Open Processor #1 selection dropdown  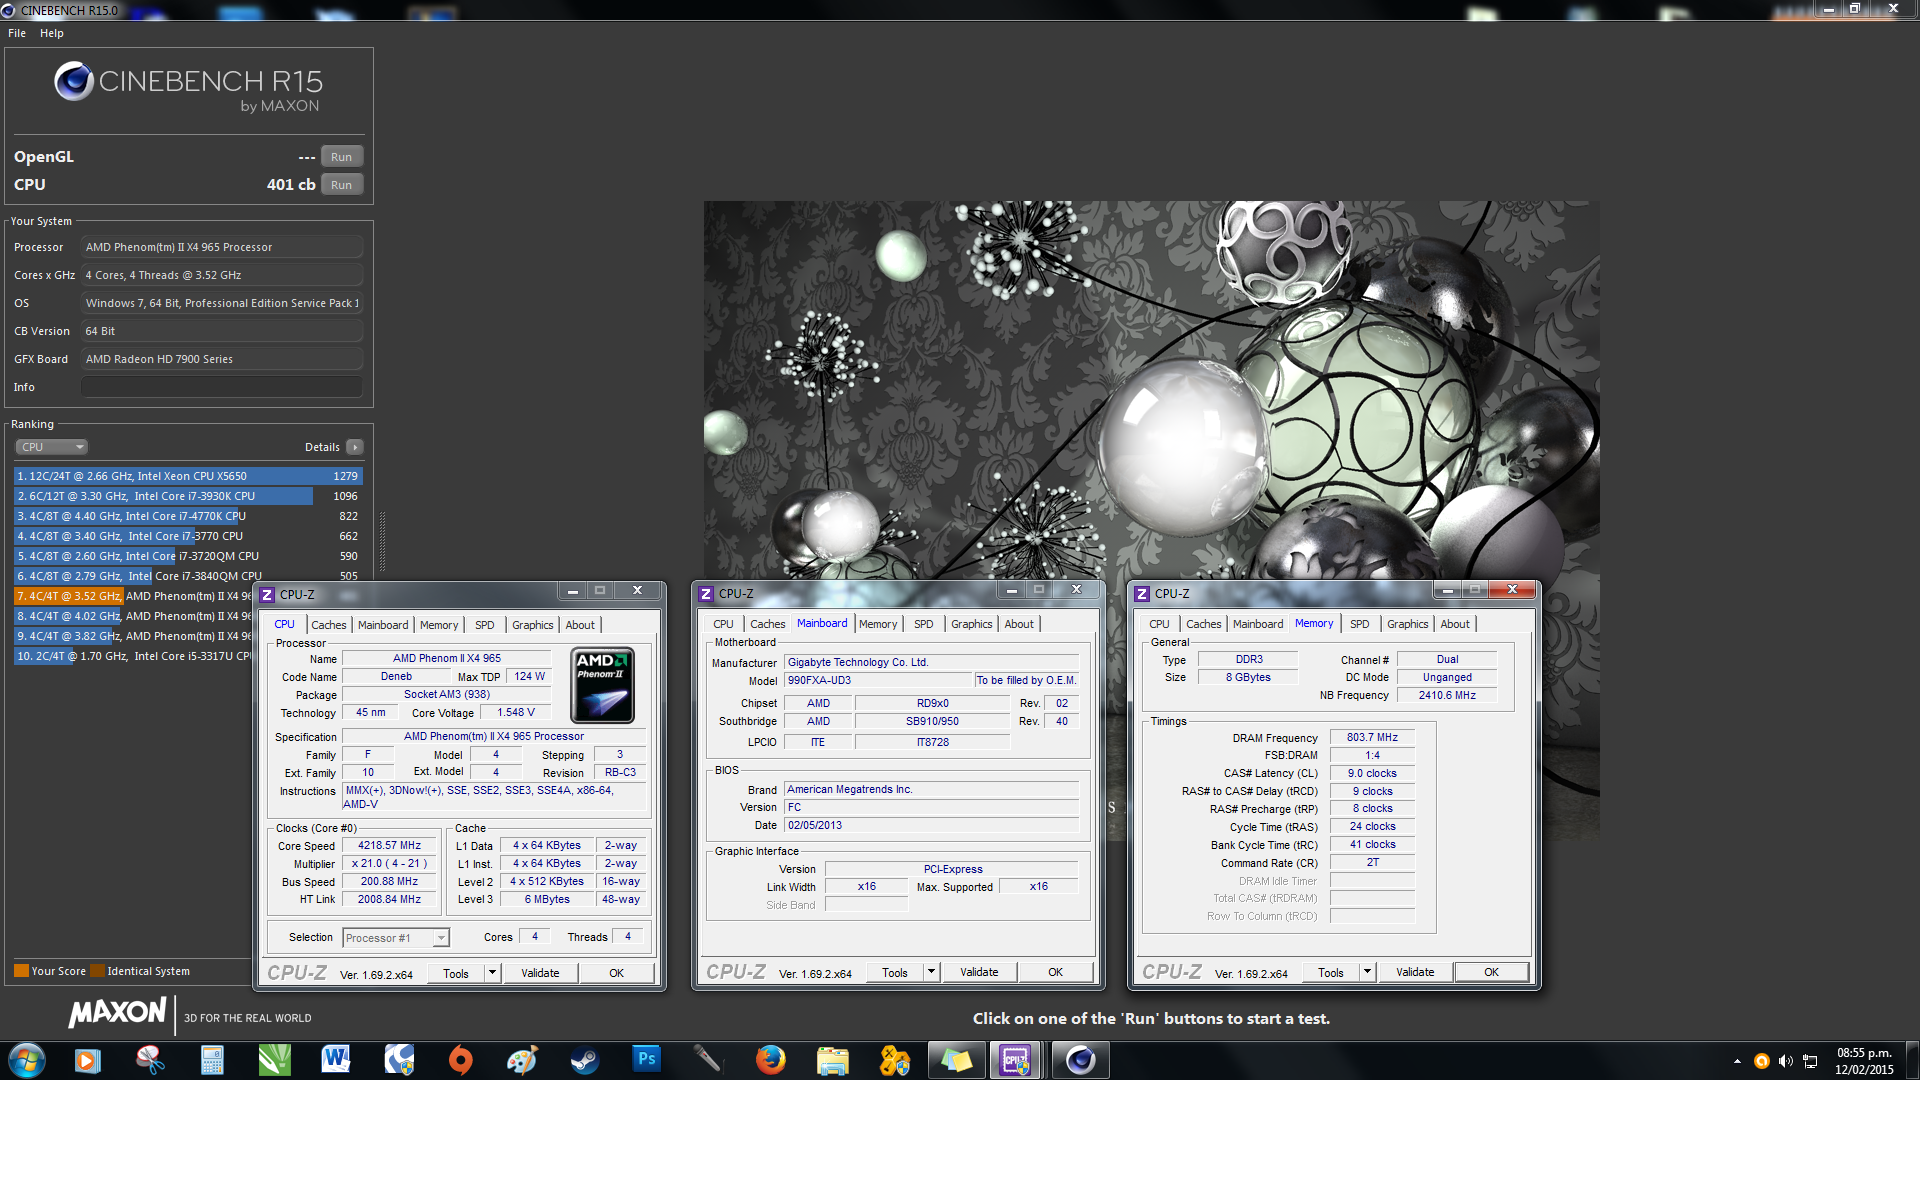tap(396, 938)
